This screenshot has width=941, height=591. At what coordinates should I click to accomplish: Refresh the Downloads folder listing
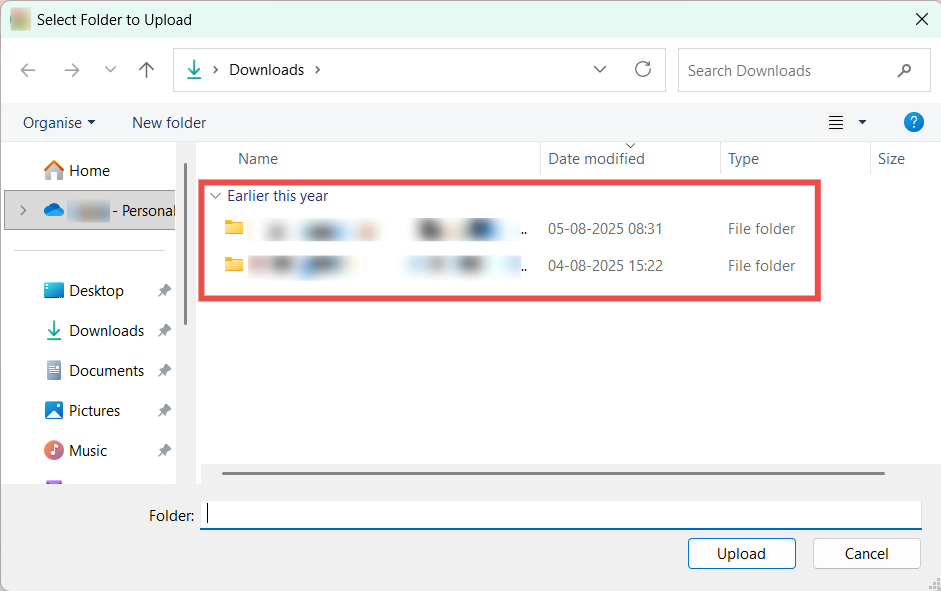tap(643, 70)
